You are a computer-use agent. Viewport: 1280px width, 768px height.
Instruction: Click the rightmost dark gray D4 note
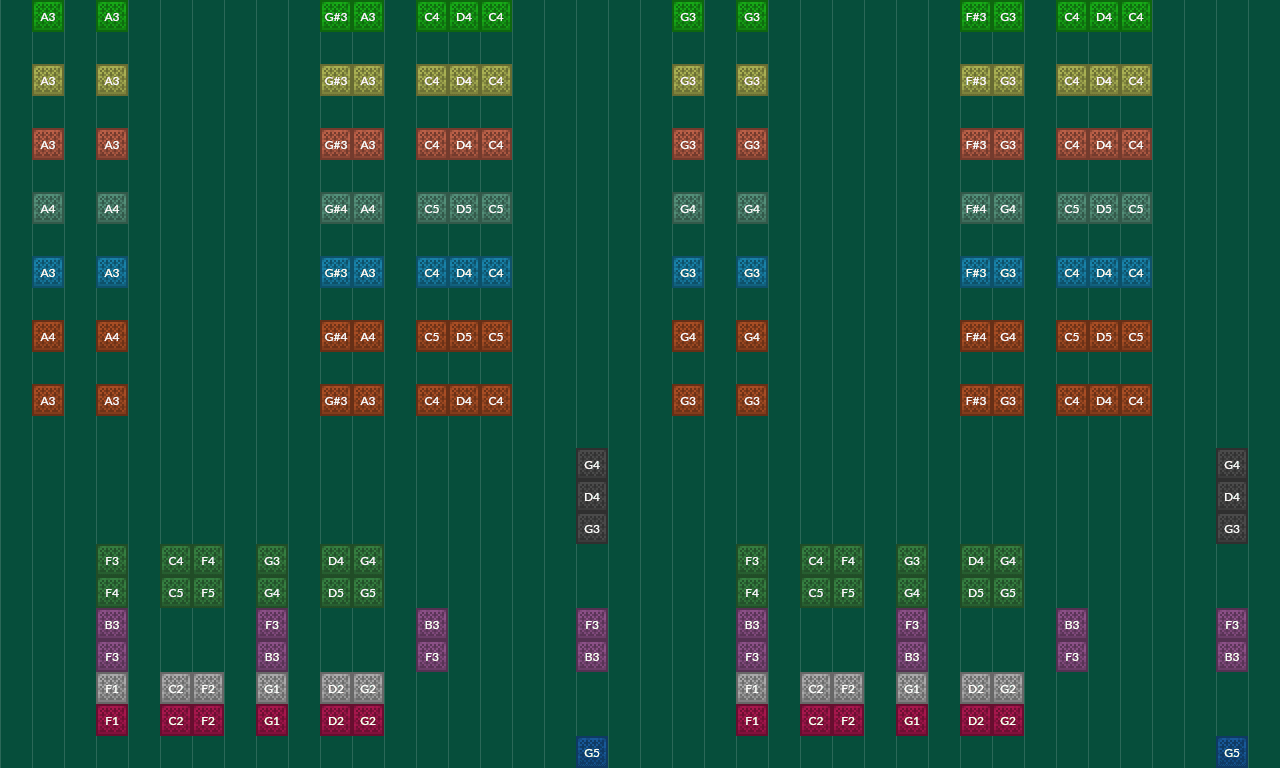pyautogui.click(x=1232, y=496)
